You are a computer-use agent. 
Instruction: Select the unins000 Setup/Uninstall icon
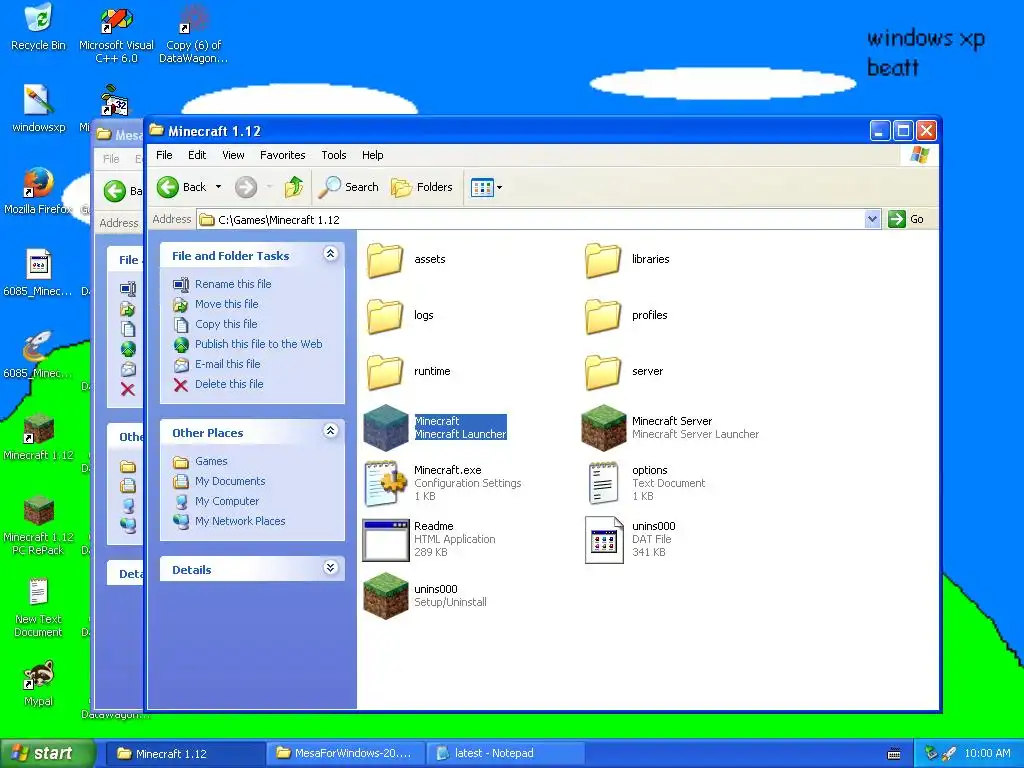coord(385,596)
